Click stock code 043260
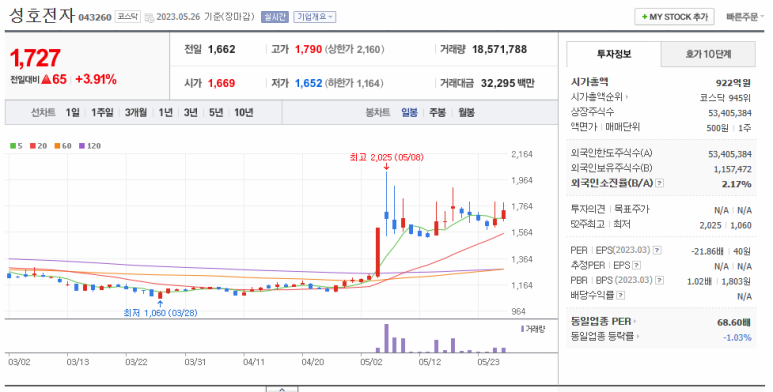 click(95, 18)
